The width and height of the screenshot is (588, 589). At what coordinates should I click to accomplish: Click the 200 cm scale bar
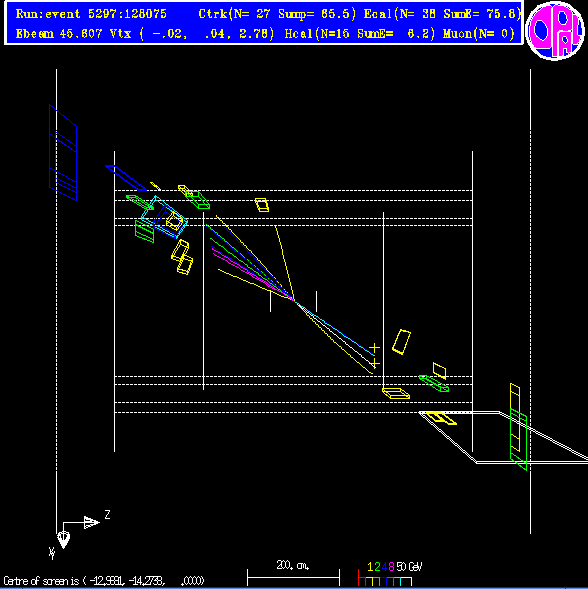point(293,574)
